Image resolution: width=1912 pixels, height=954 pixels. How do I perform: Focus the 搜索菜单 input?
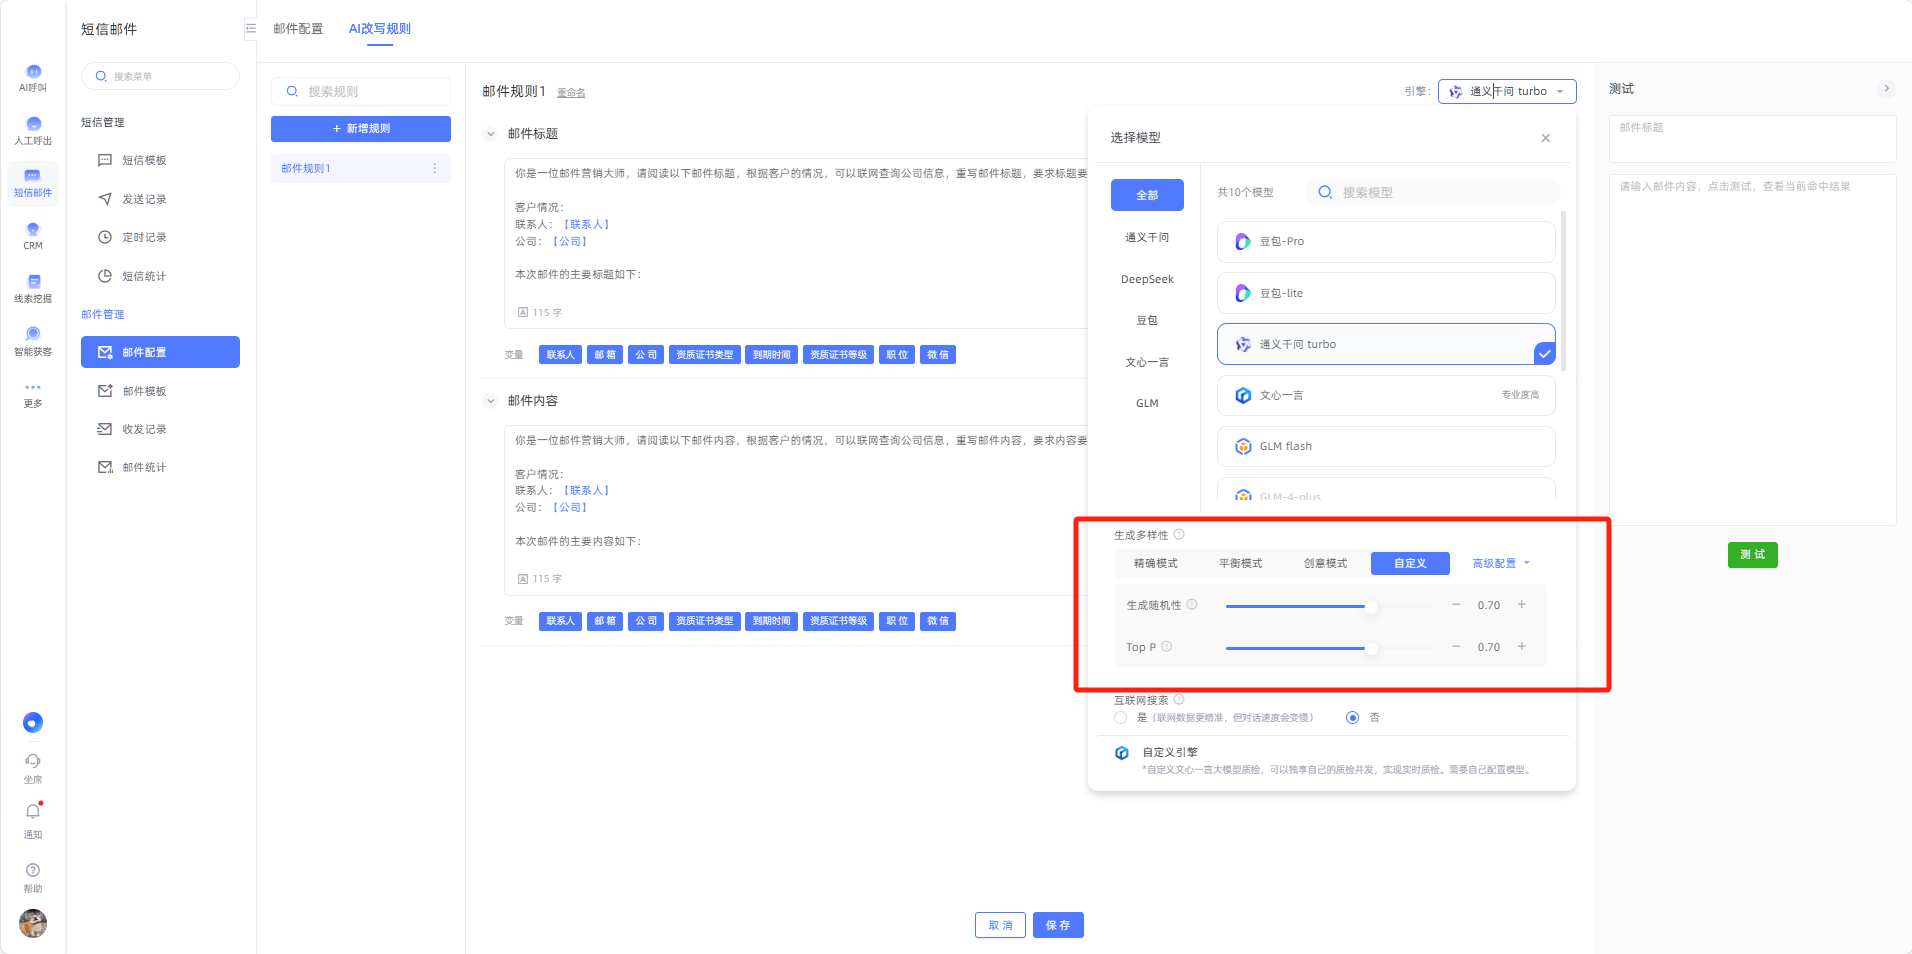[x=160, y=76]
